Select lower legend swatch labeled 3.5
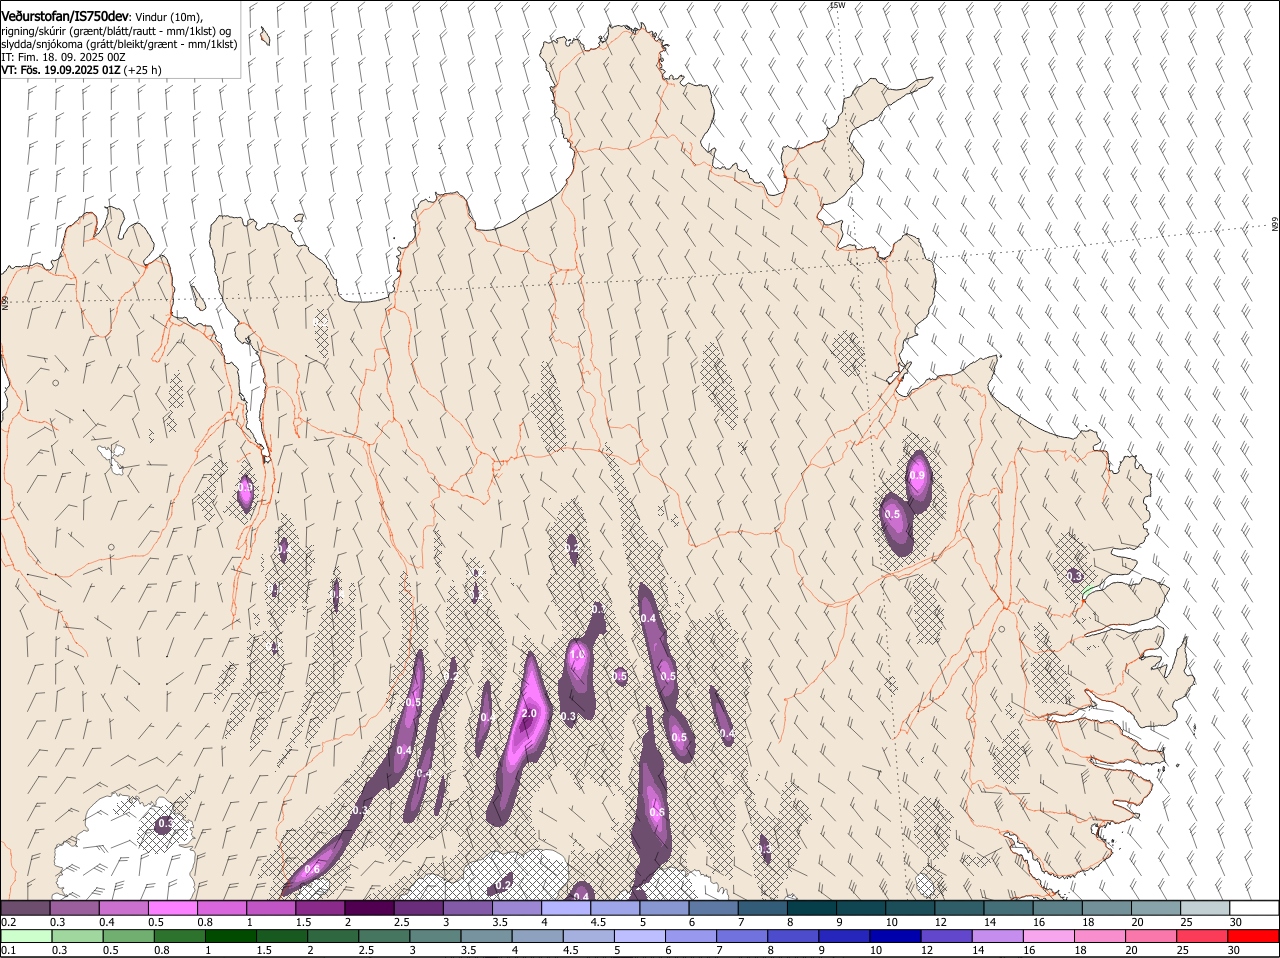The width and height of the screenshot is (1280, 958). (485, 936)
